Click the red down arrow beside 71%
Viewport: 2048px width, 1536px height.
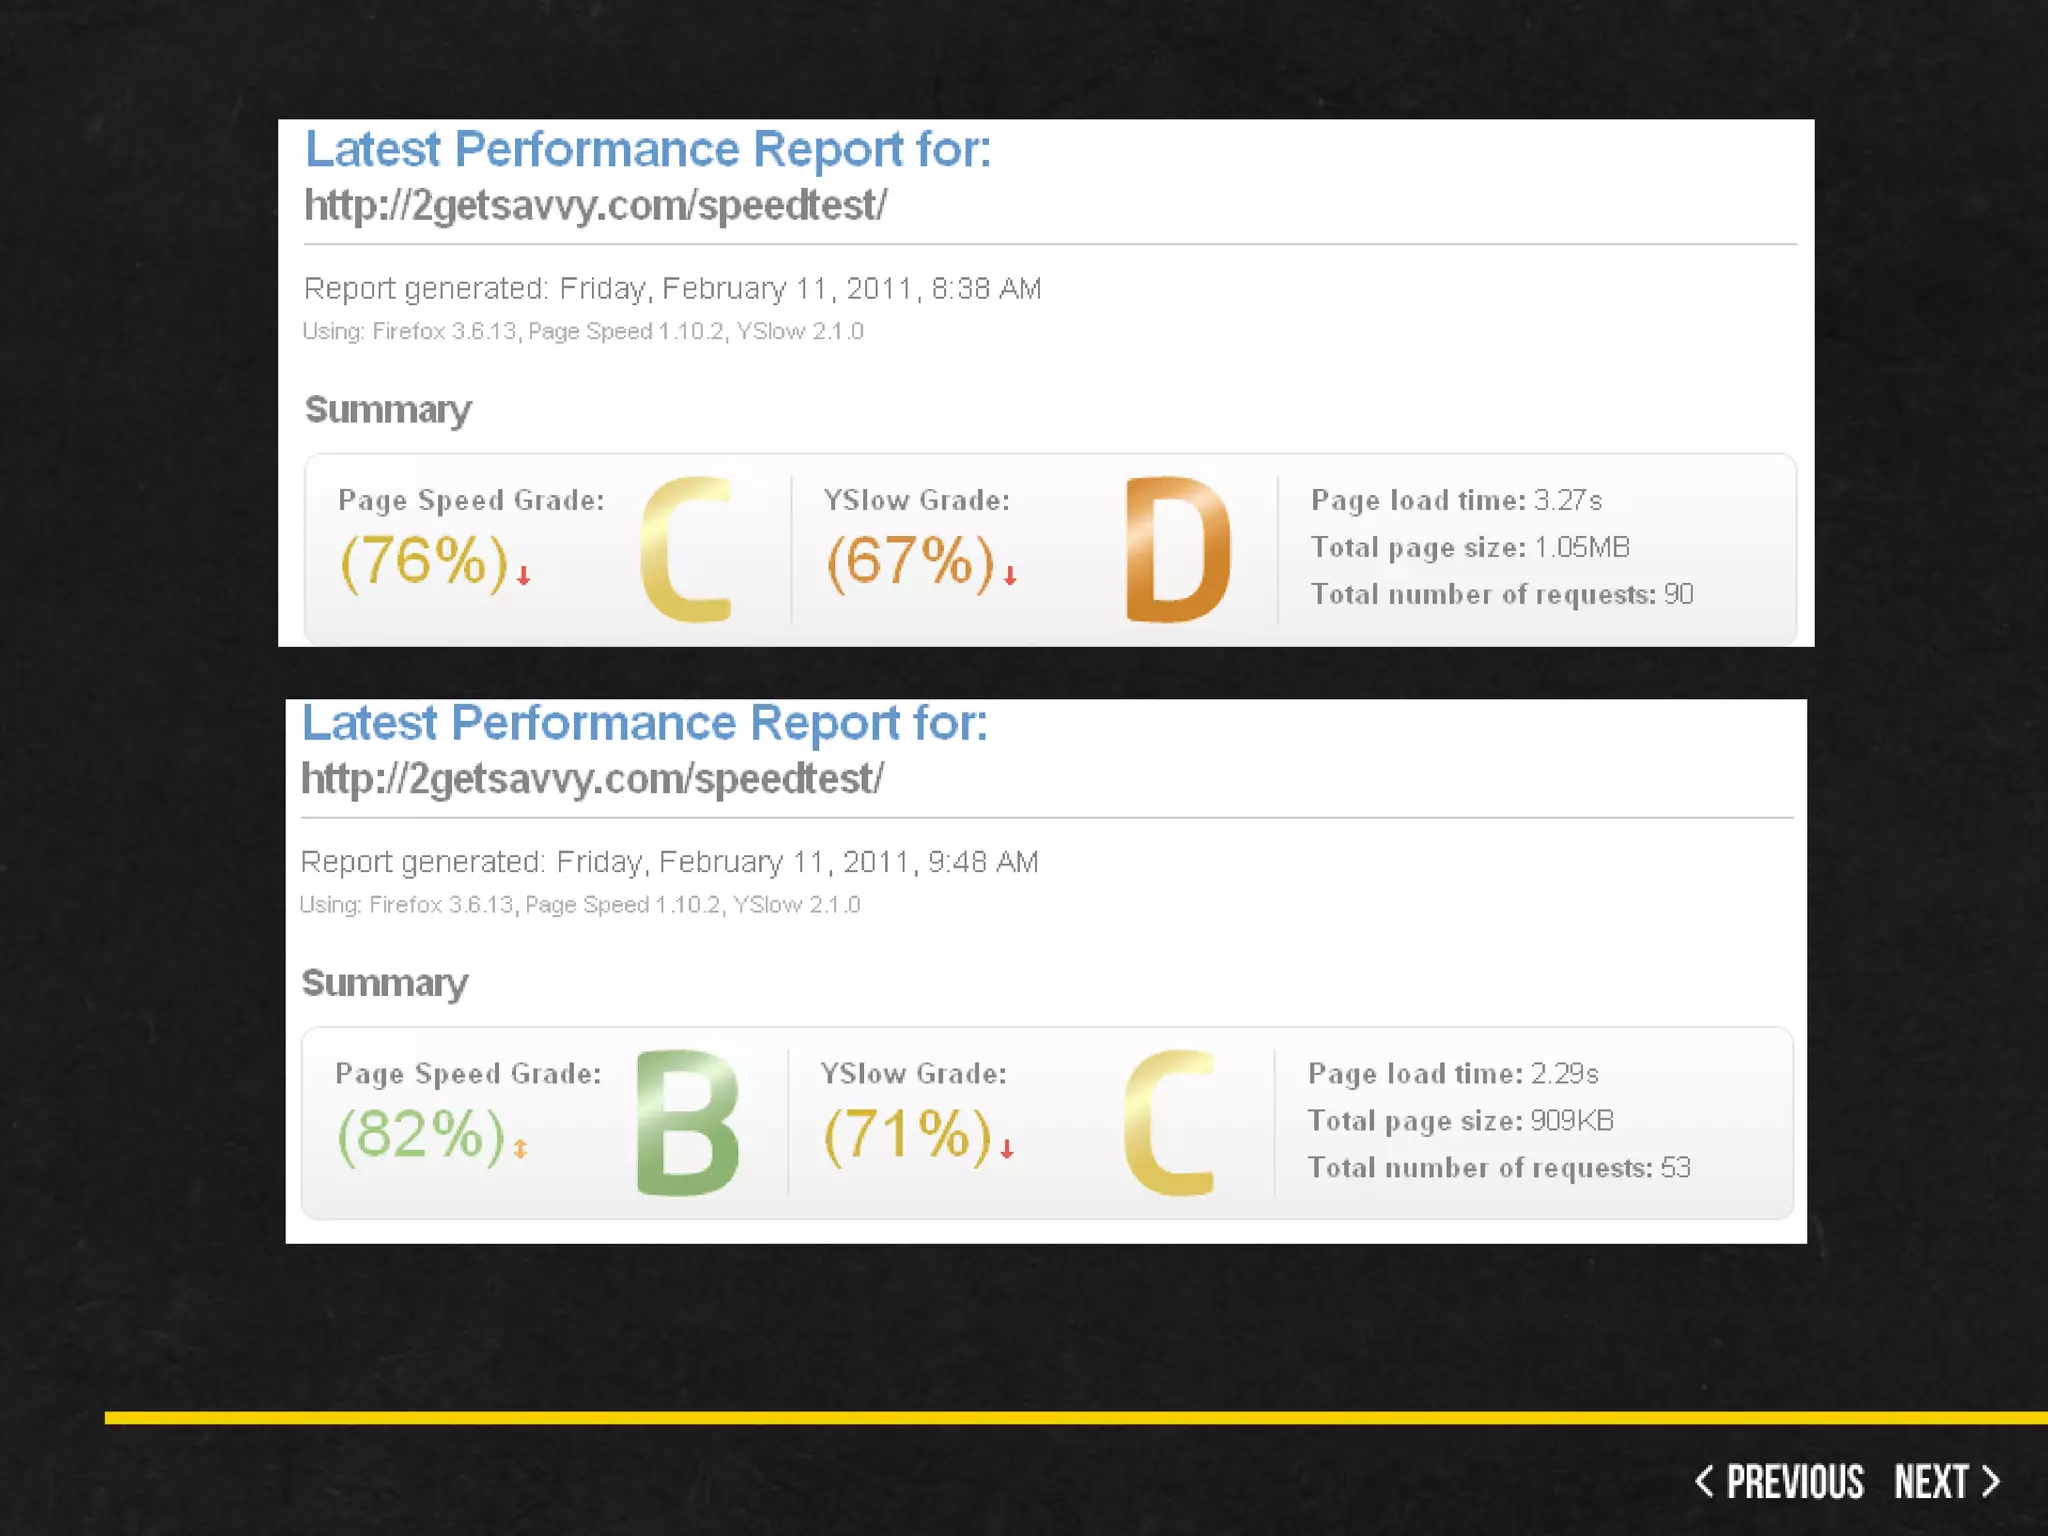coord(1007,1149)
